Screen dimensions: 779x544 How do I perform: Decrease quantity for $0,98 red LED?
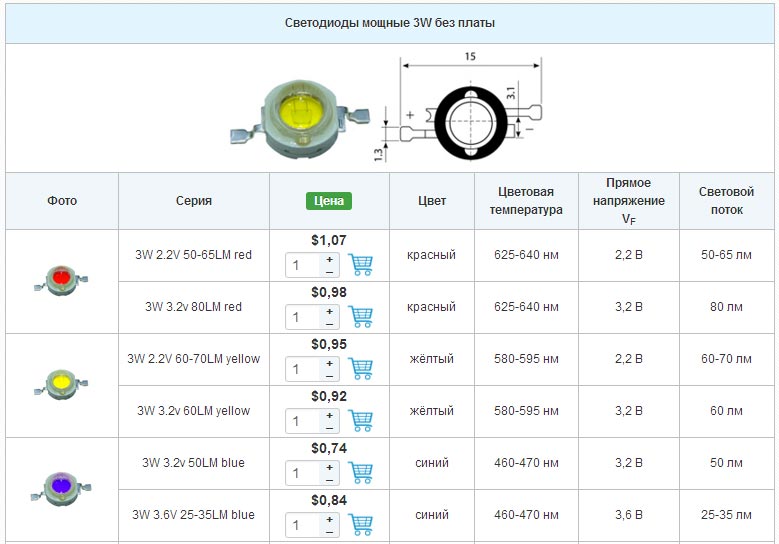click(329, 324)
